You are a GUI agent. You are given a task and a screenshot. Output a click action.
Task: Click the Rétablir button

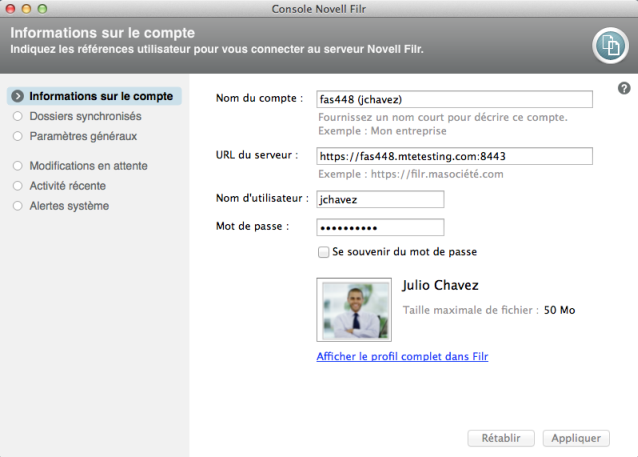click(501, 438)
